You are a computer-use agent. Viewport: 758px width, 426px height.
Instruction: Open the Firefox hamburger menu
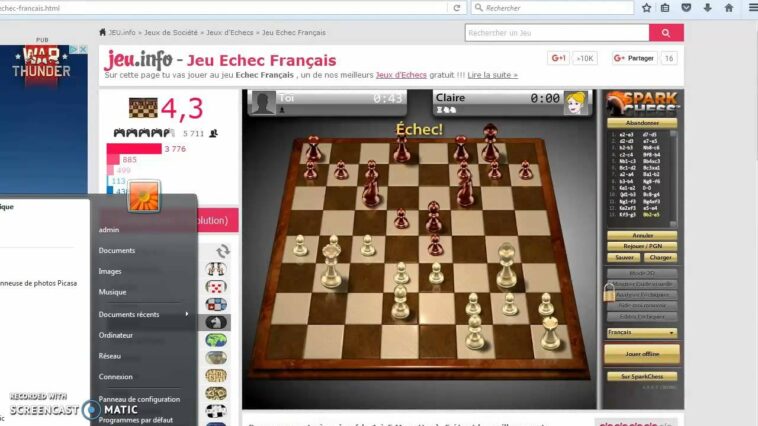[x=752, y=8]
